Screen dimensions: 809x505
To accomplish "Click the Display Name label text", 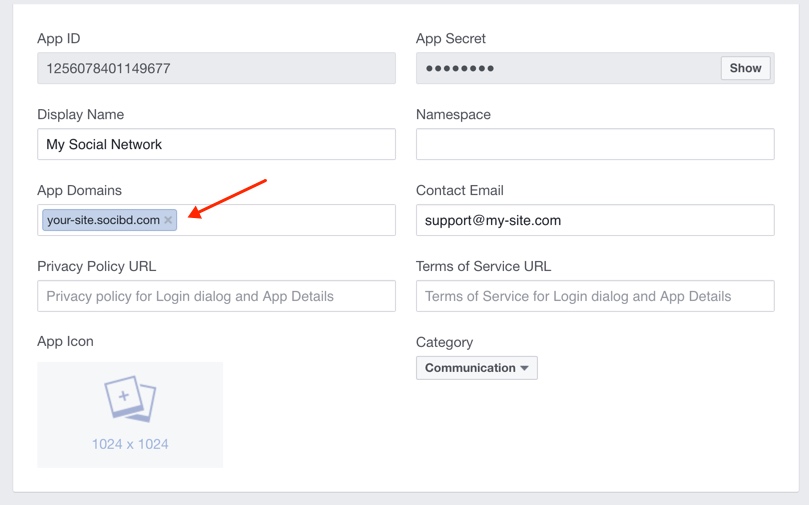I will [80, 114].
